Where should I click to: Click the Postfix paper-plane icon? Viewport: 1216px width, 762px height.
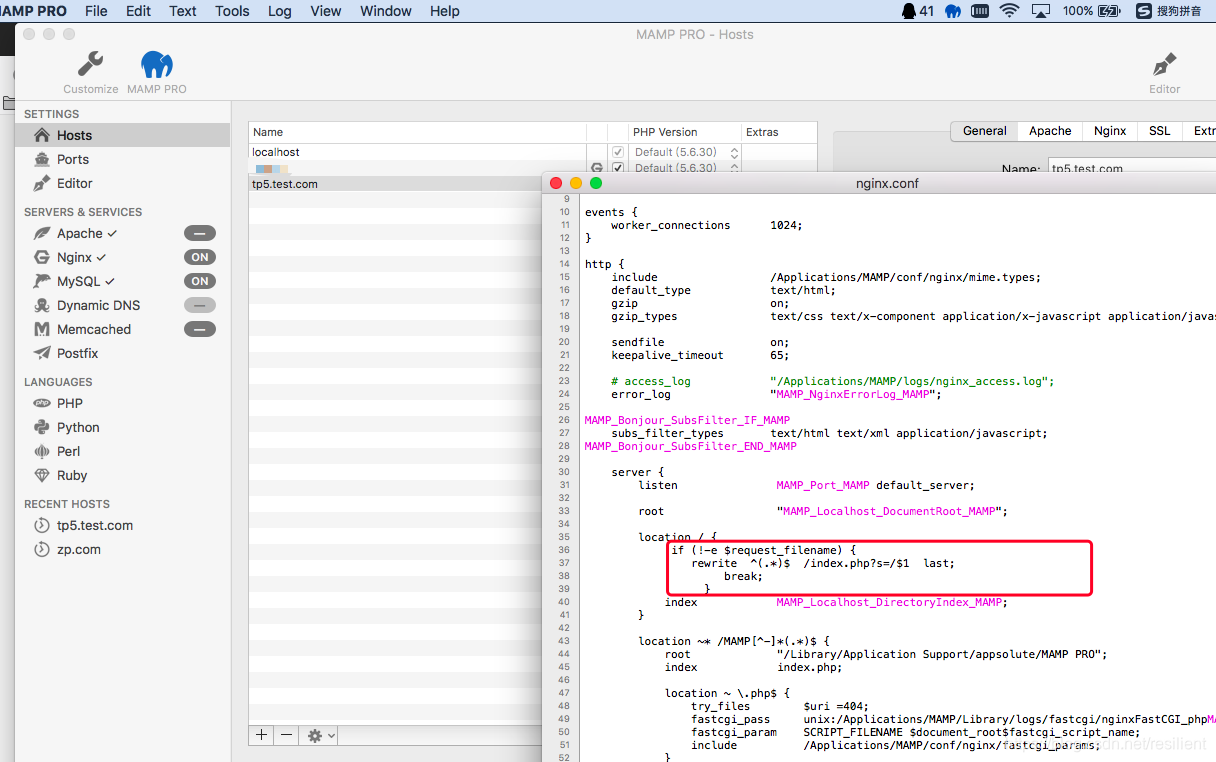click(x=42, y=353)
